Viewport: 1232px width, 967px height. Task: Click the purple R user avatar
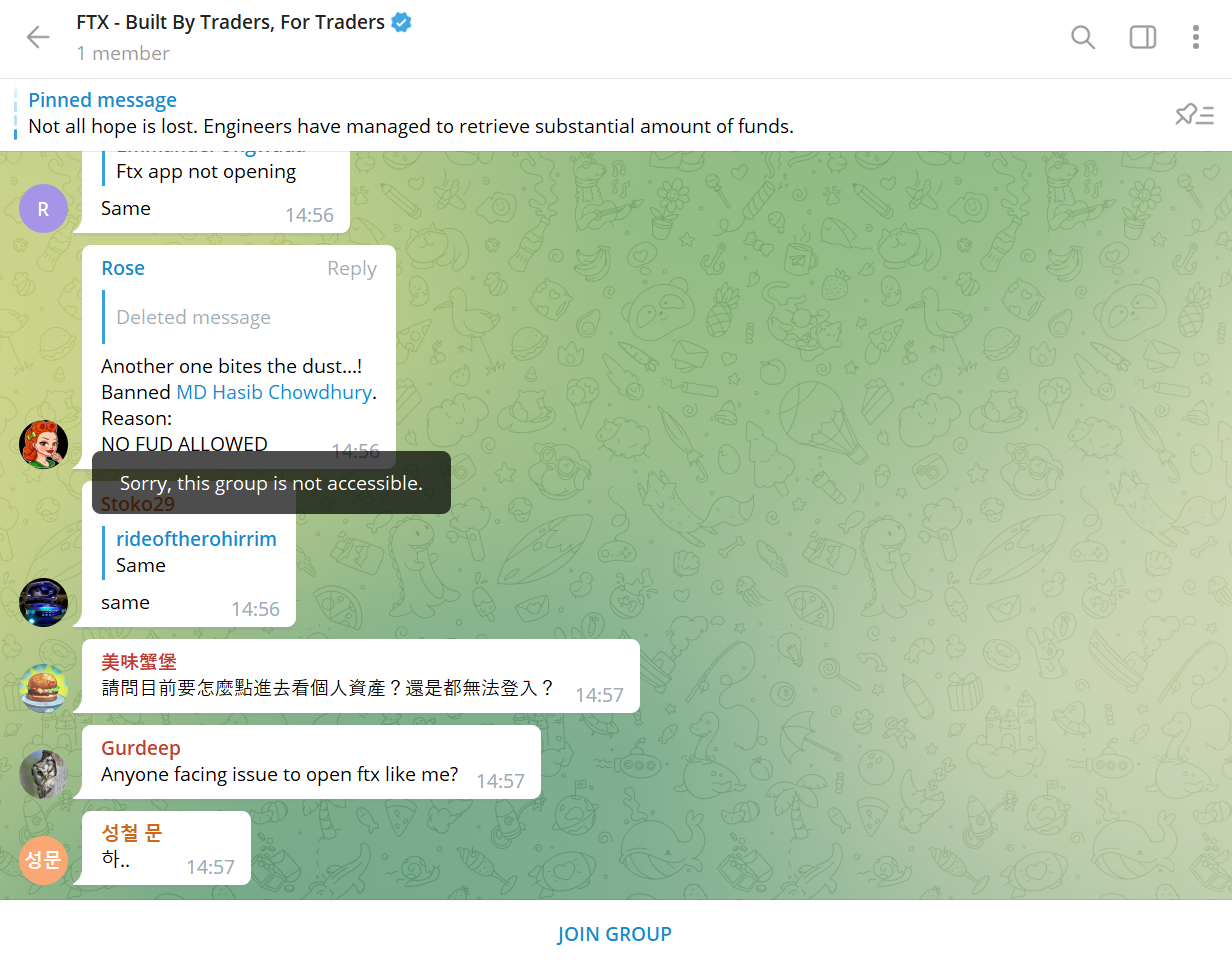43,209
